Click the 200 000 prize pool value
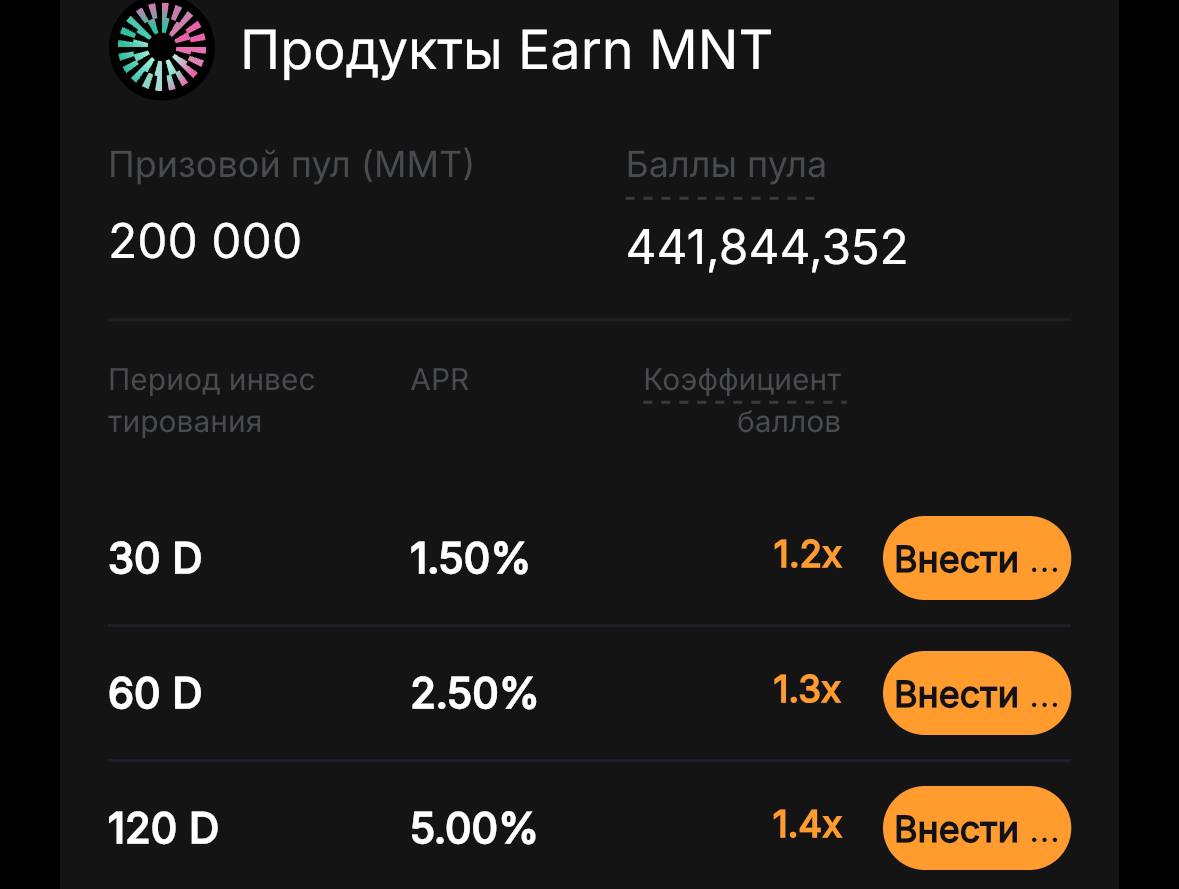 click(204, 240)
